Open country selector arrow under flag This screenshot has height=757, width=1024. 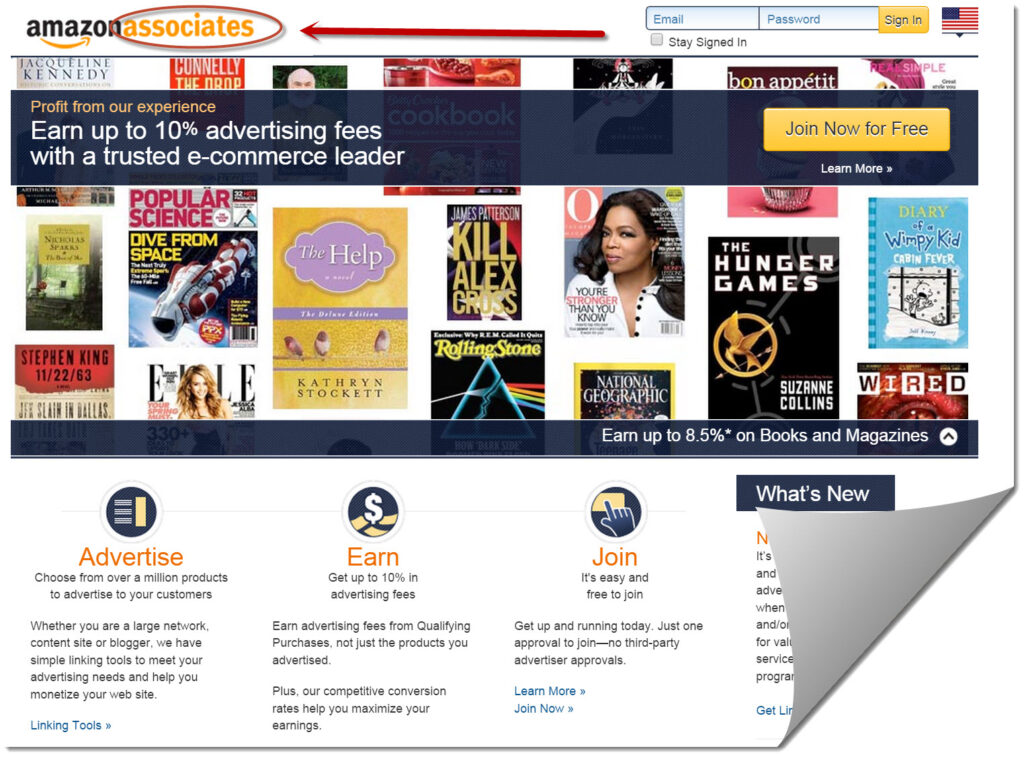[959, 35]
